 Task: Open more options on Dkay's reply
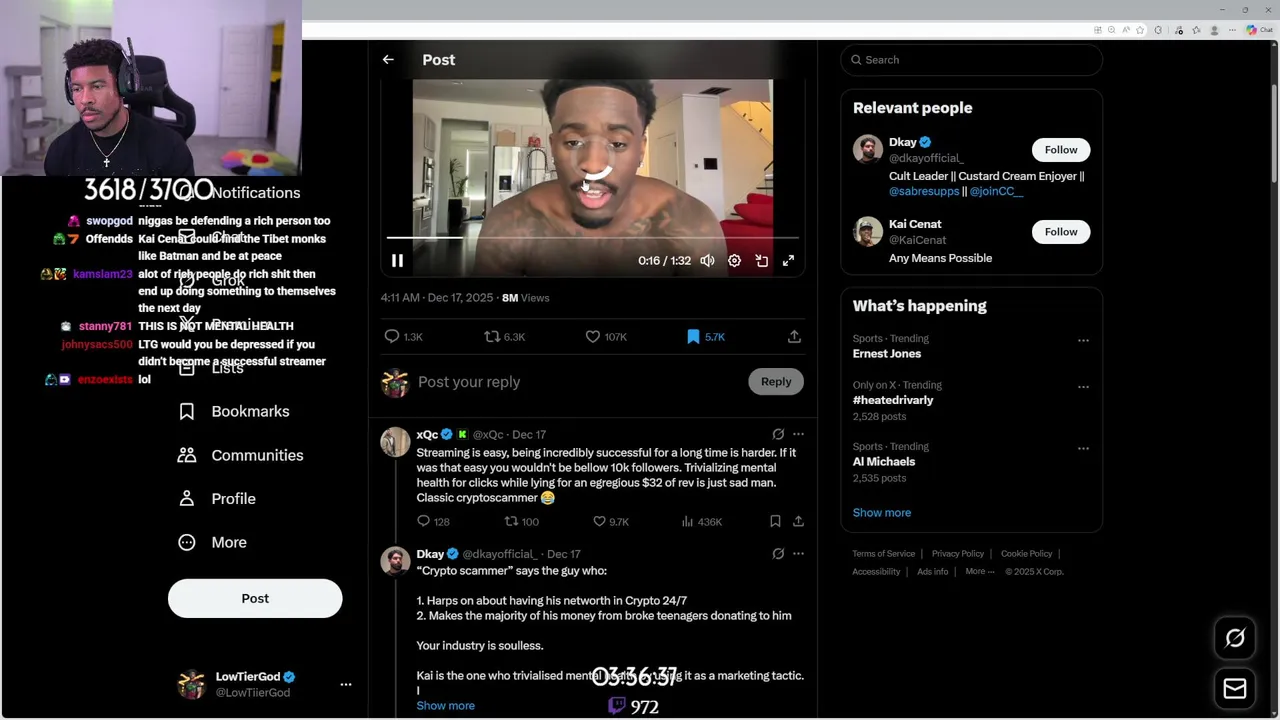point(798,554)
